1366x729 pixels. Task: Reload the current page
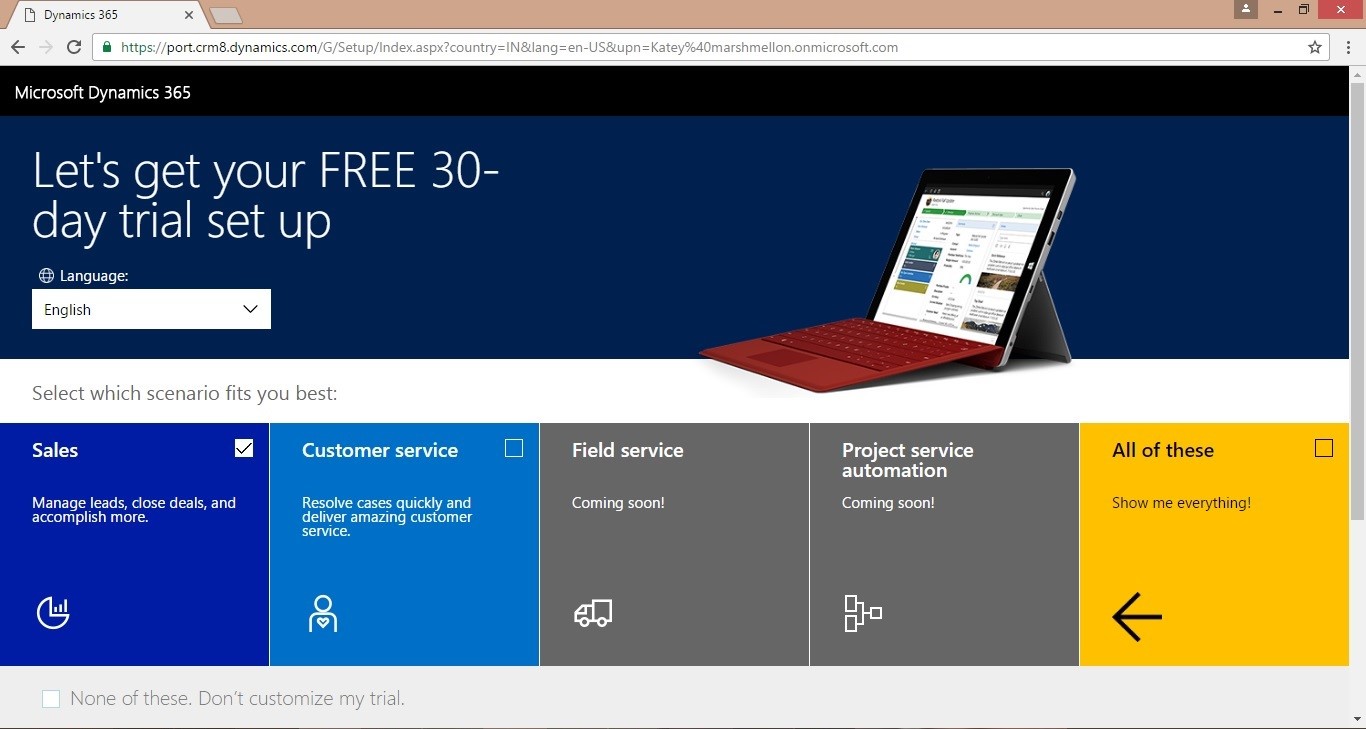pyautogui.click(x=74, y=47)
